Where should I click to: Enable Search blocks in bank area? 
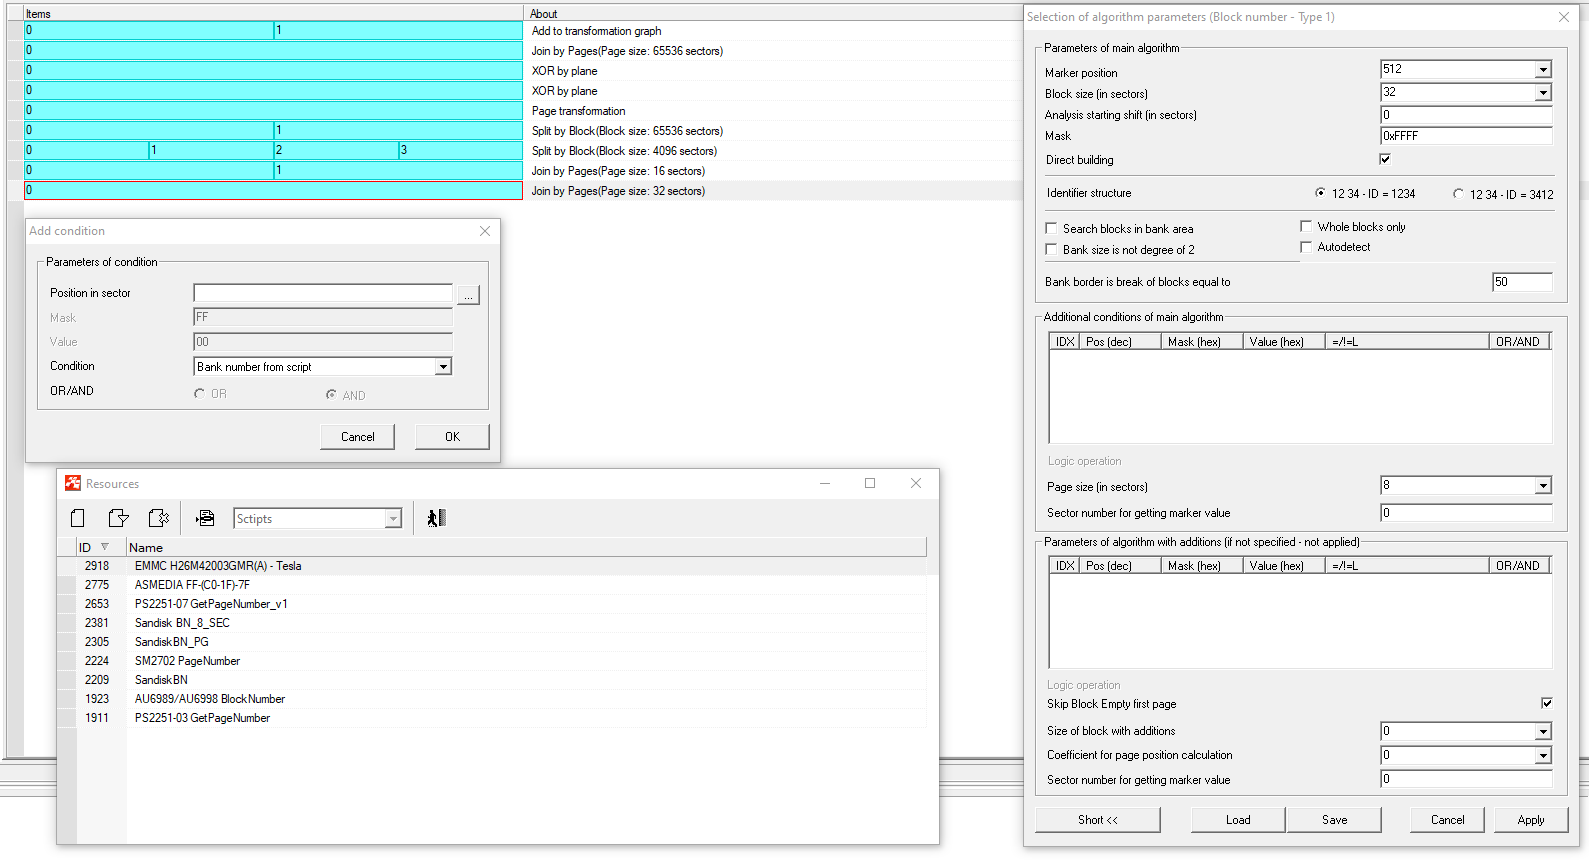coord(1051,229)
